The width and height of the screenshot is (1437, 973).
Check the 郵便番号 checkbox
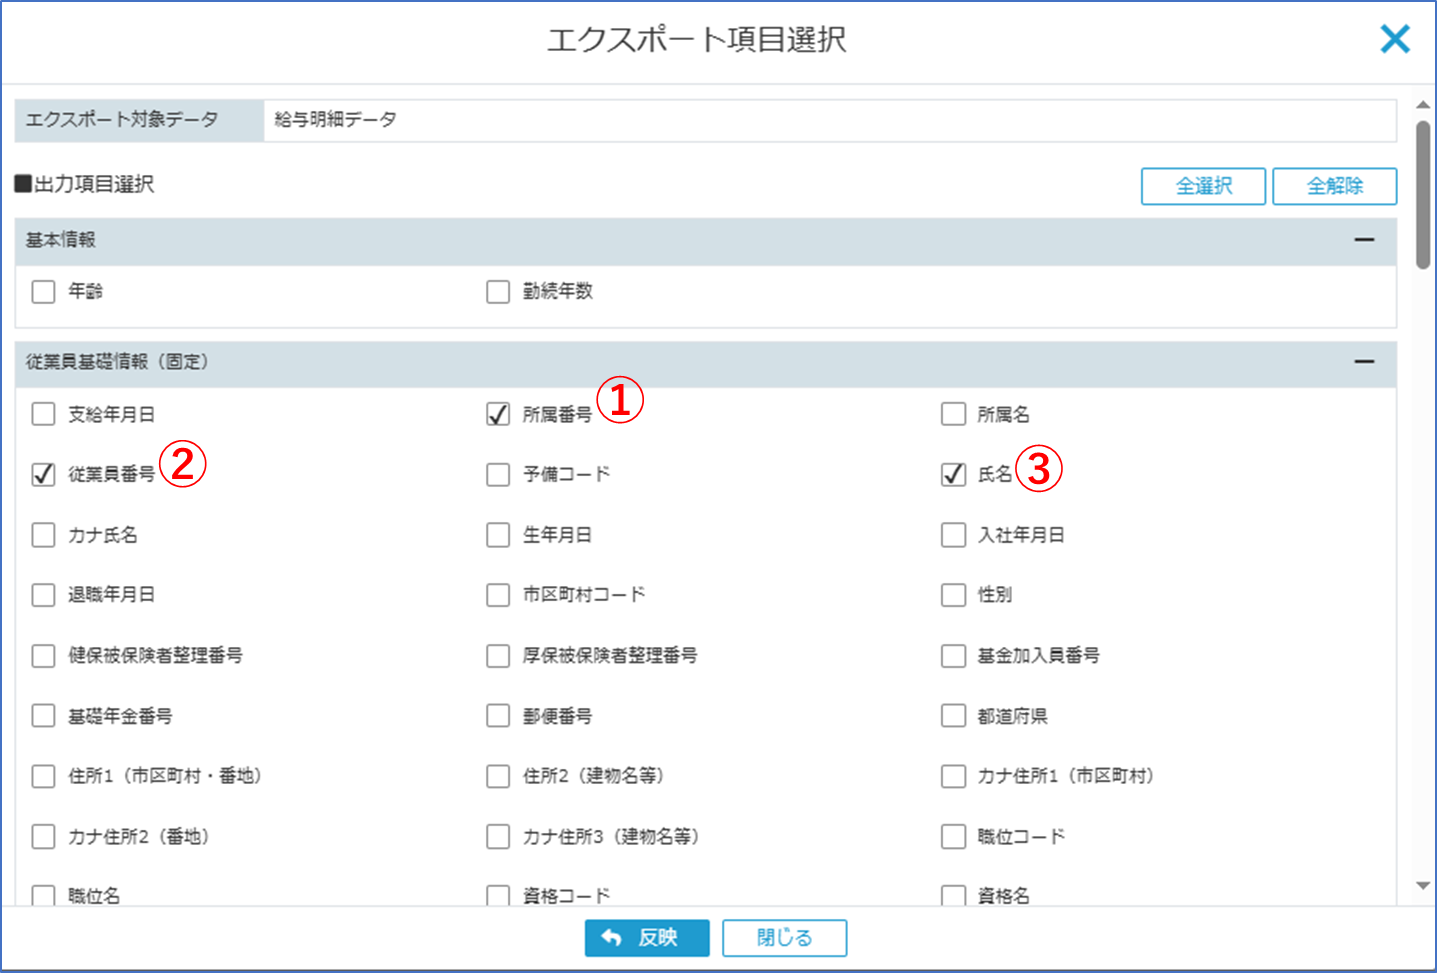(x=498, y=716)
